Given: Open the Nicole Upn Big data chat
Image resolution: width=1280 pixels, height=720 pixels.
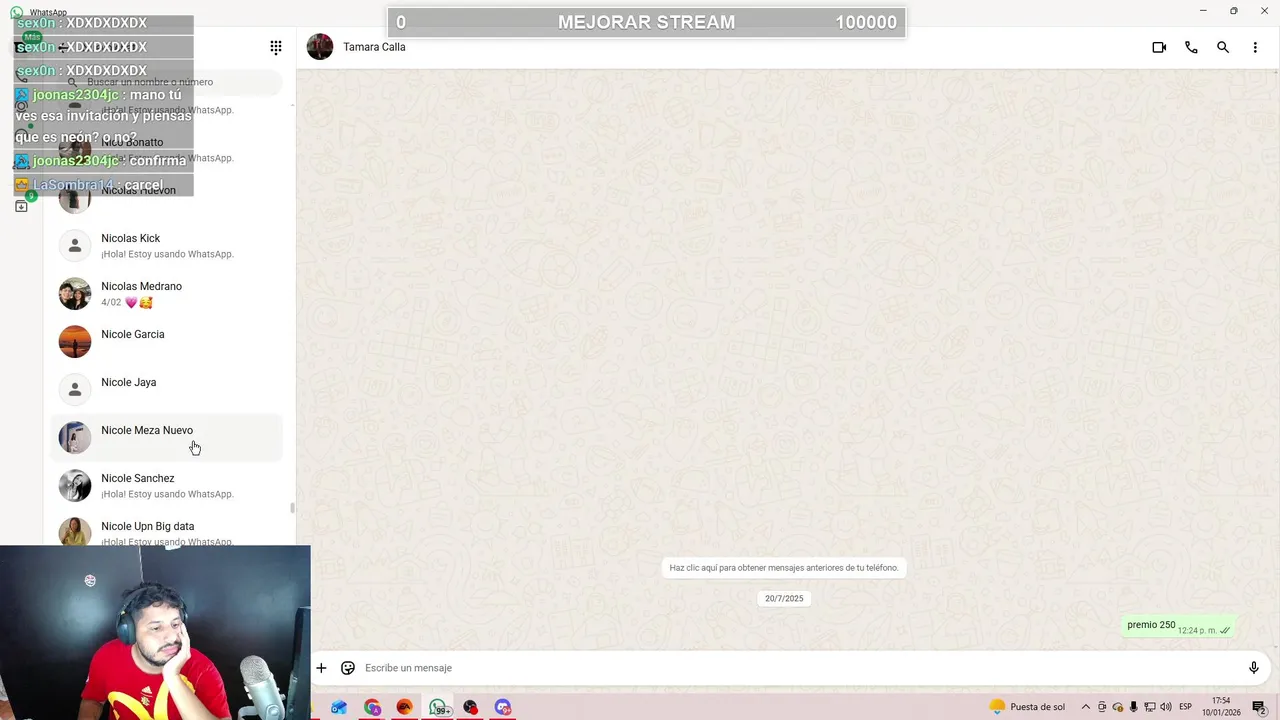Looking at the screenshot, I should (167, 530).
